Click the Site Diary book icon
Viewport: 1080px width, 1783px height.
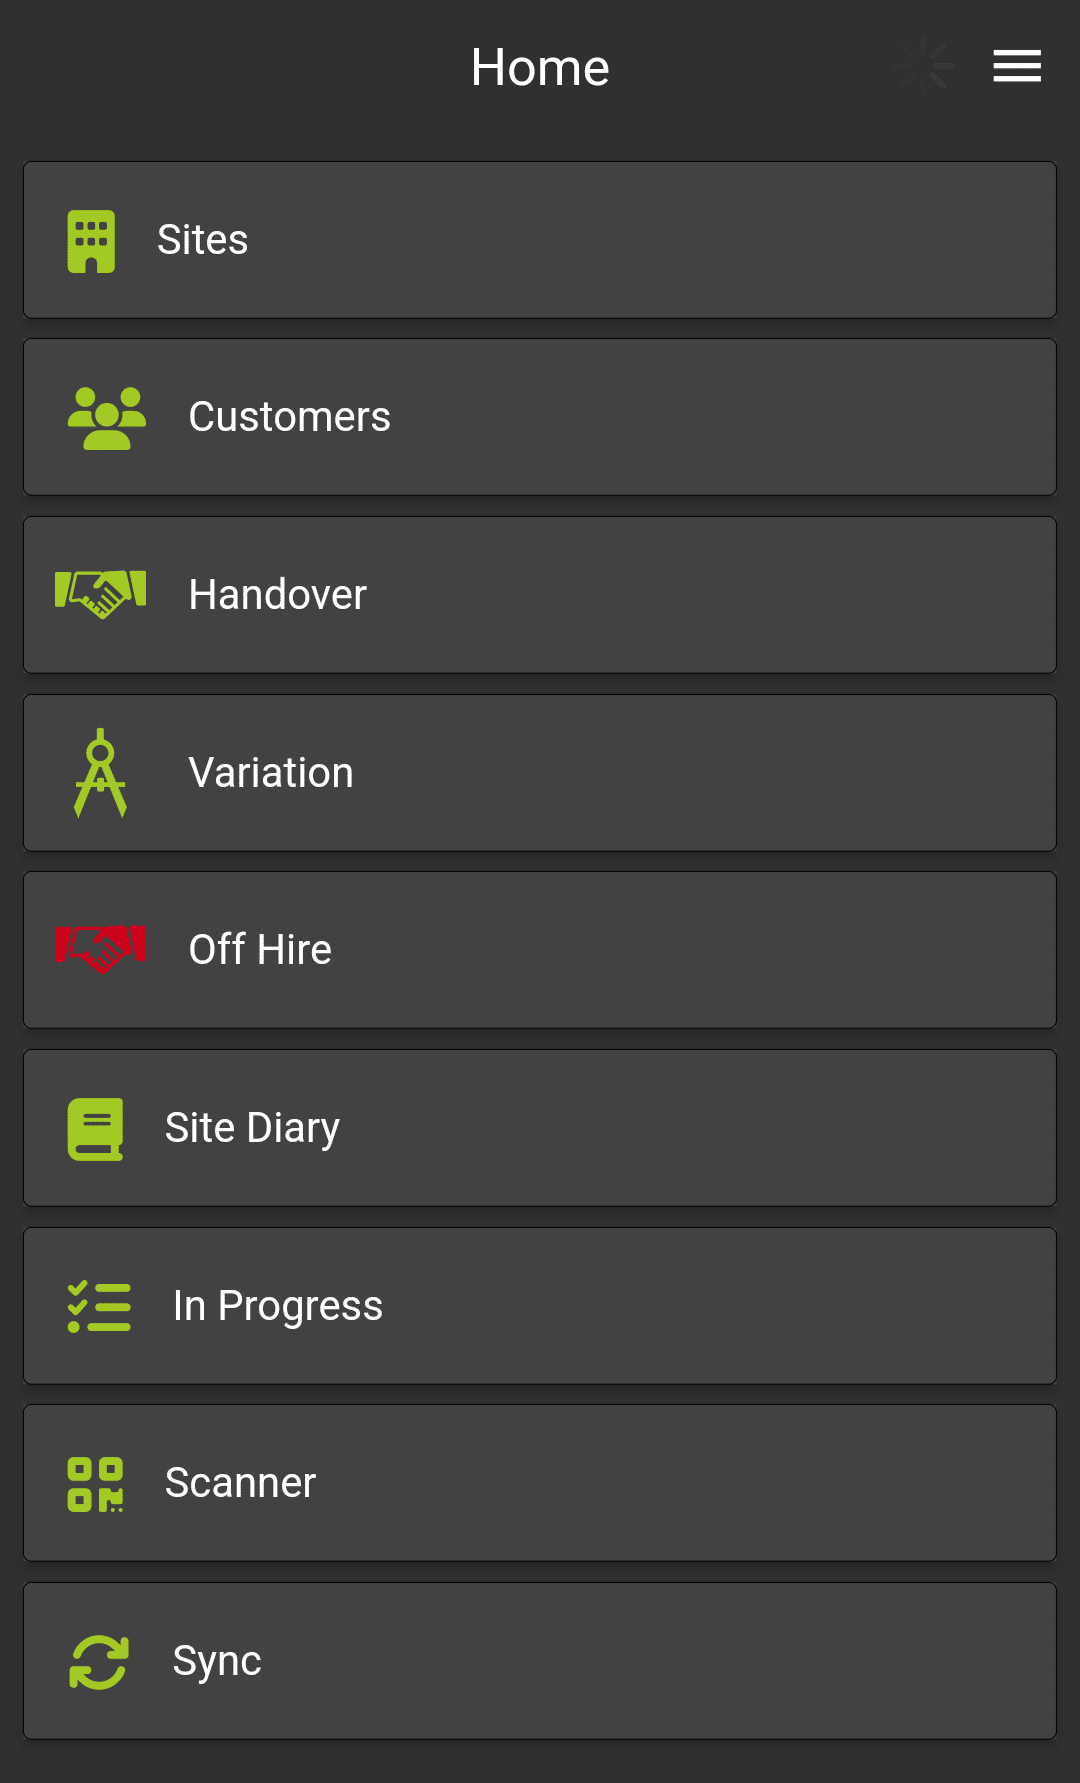(95, 1129)
